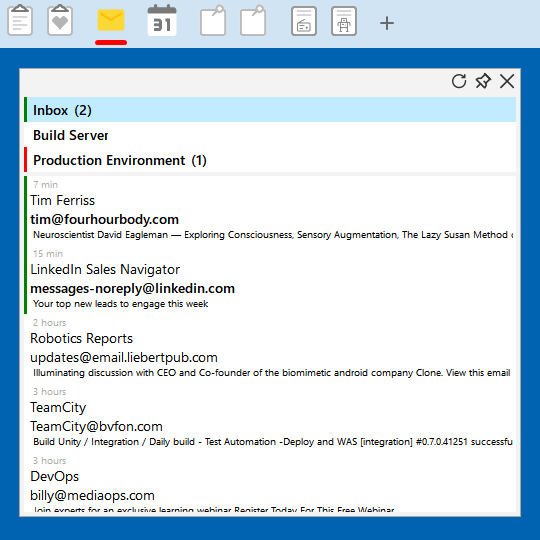Select the yellow mail envelope icon
The image size is (540, 540).
click(111, 21)
